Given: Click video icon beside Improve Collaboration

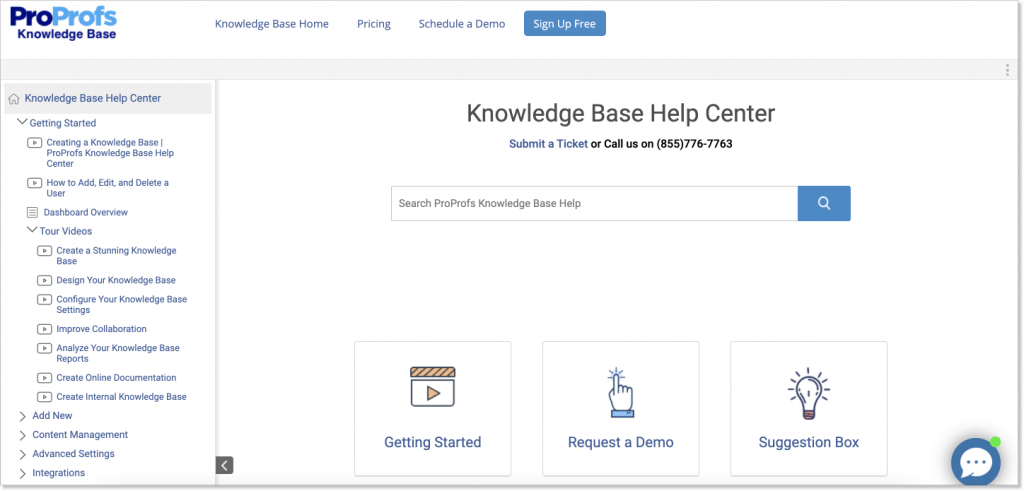Looking at the screenshot, I should tap(44, 329).
